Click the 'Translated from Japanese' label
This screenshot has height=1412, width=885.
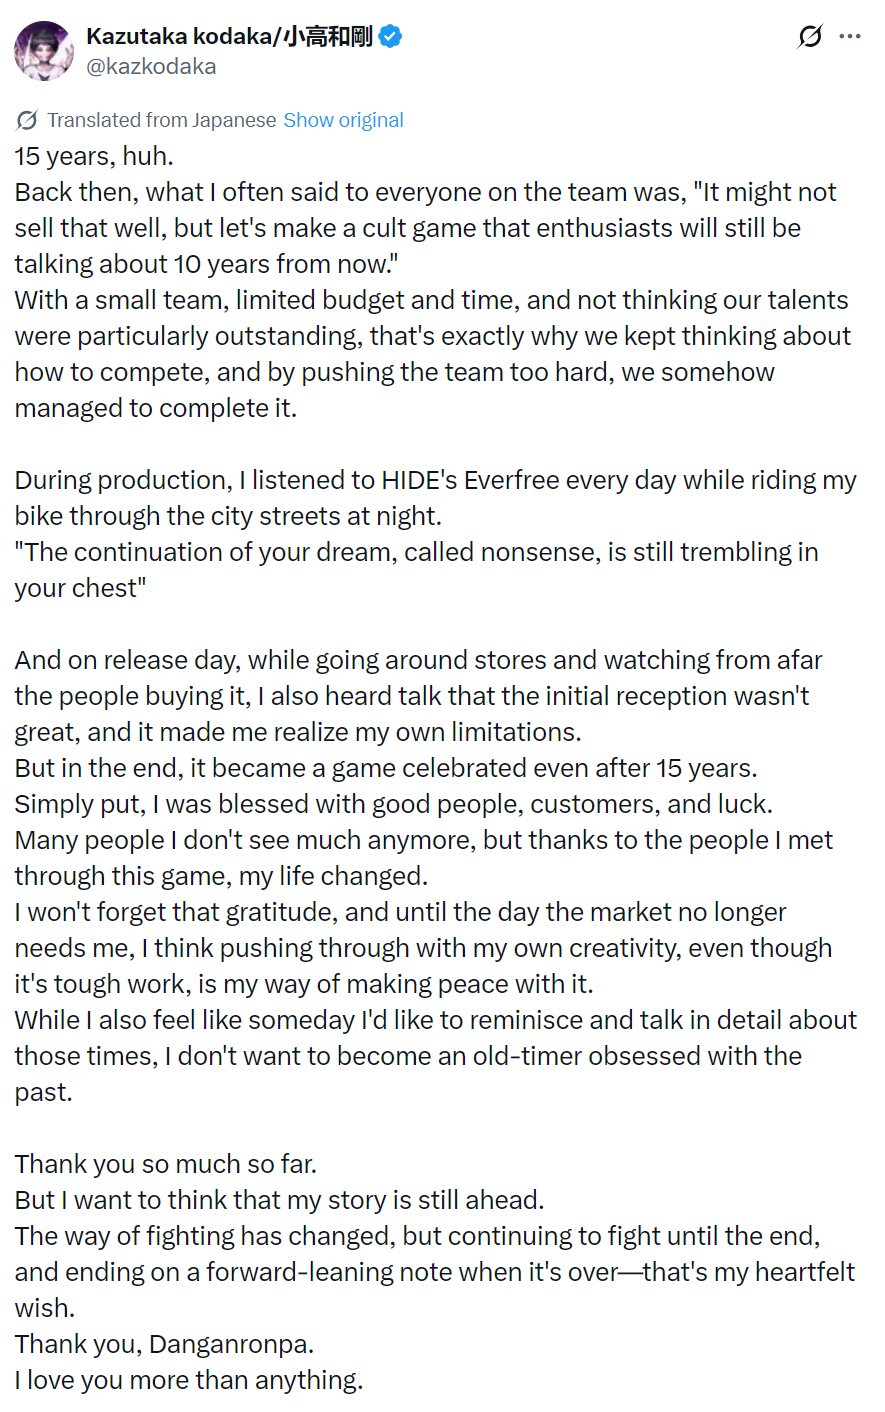(161, 120)
